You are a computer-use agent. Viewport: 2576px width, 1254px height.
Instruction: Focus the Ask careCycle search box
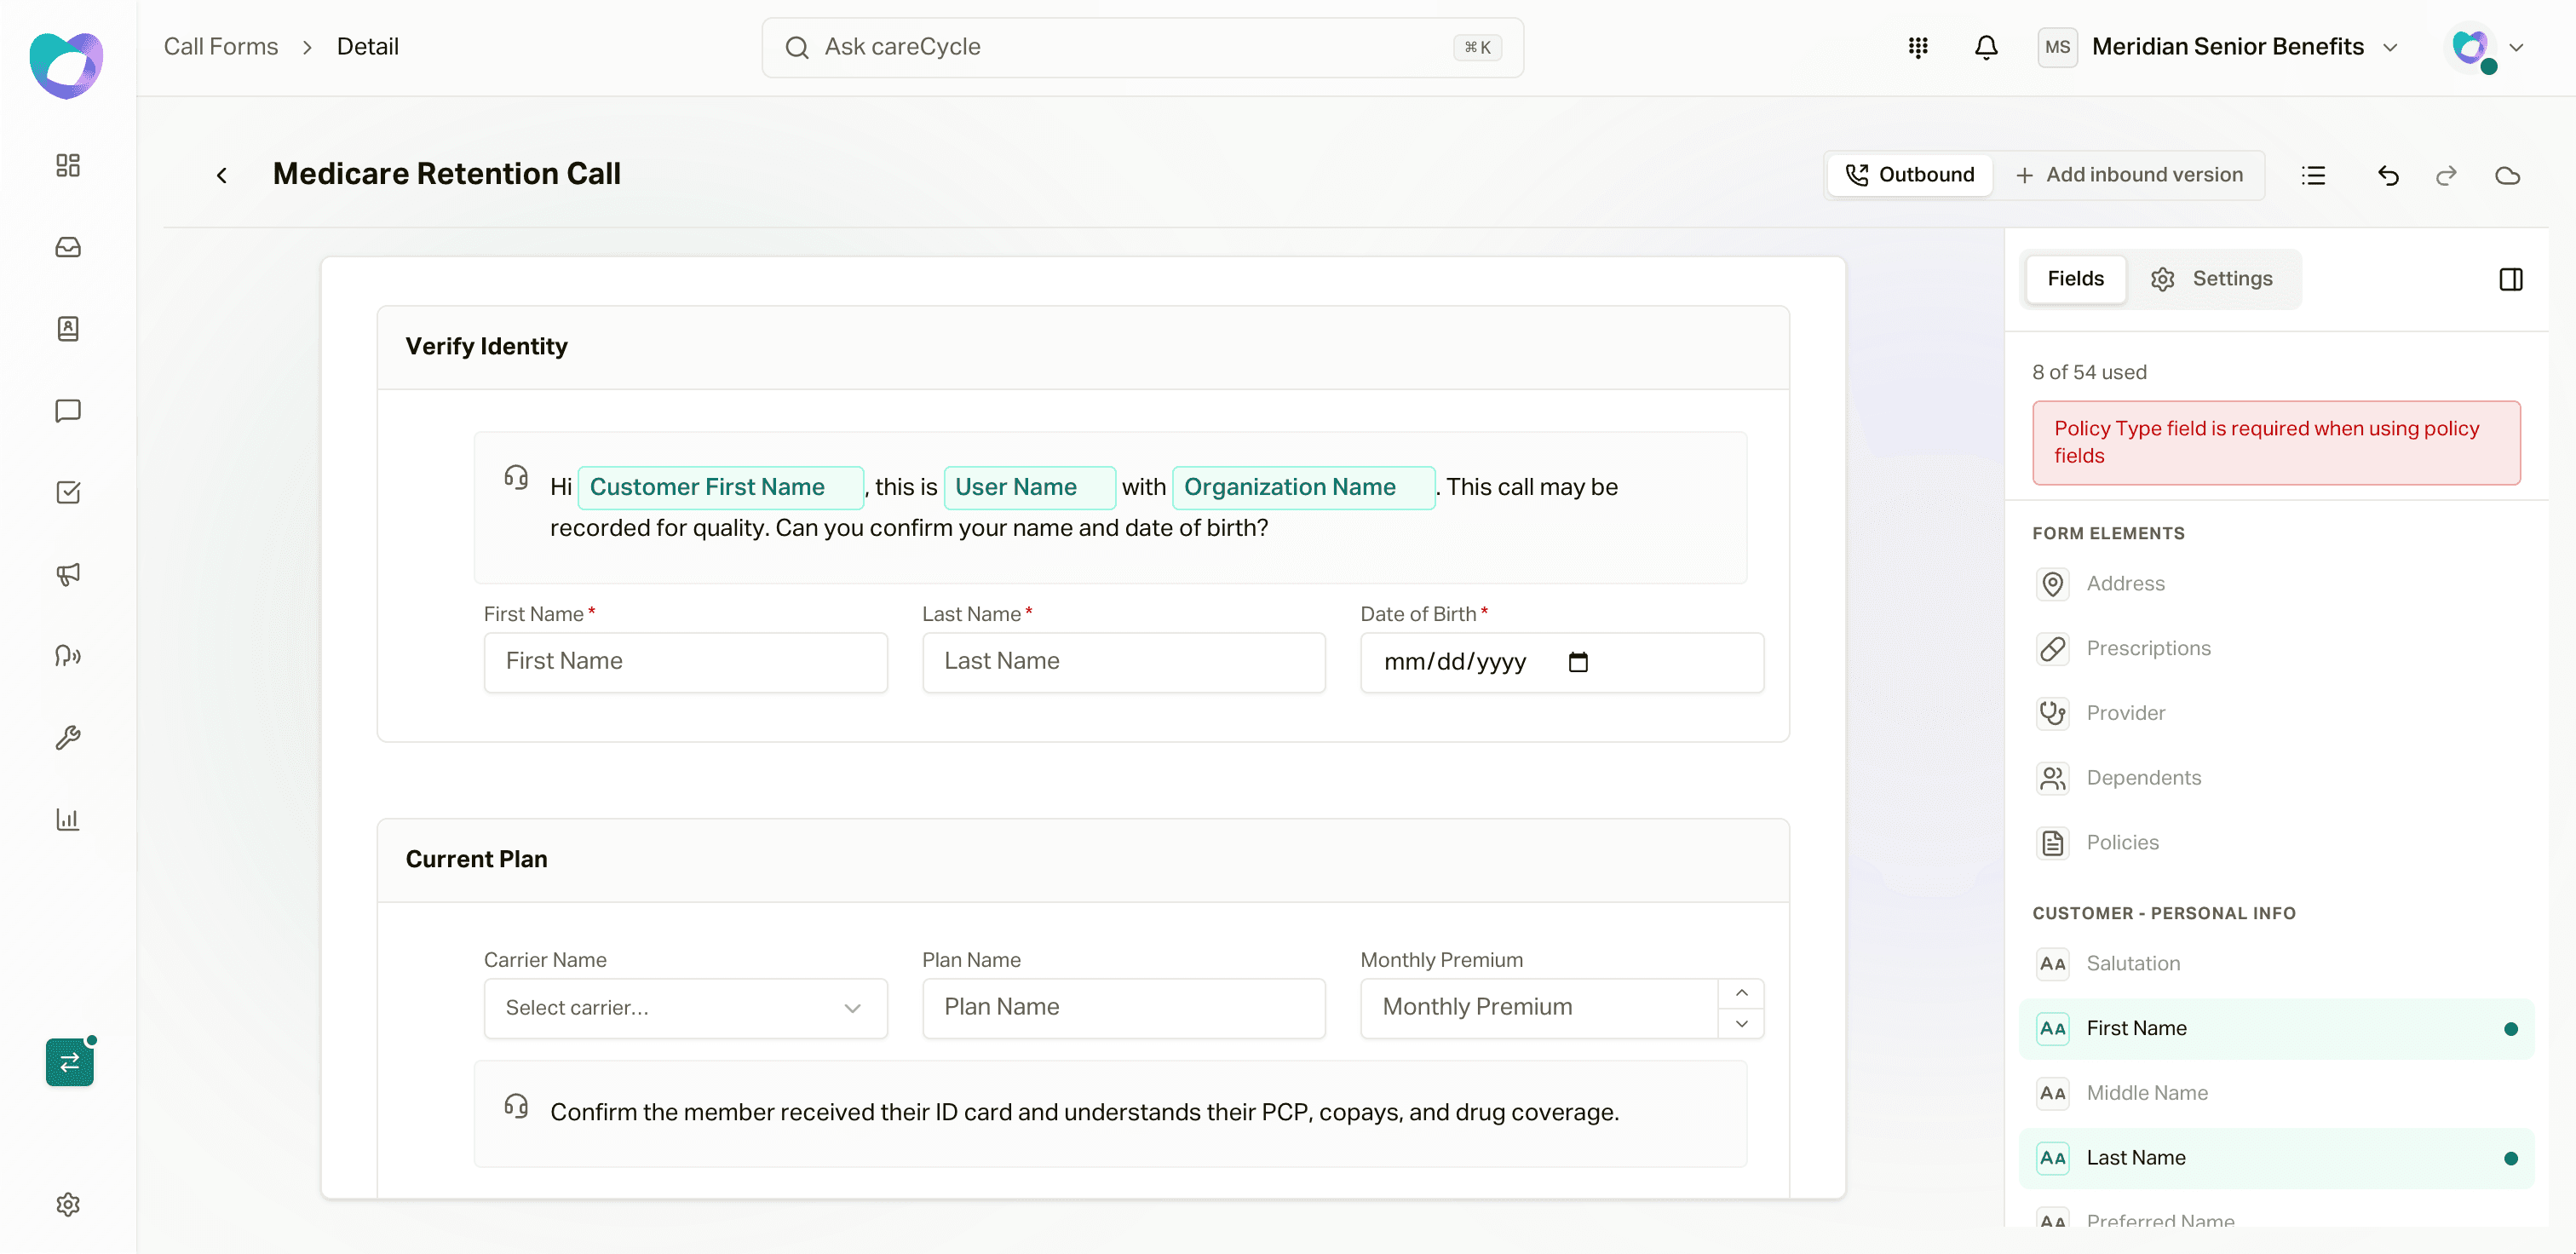[x=1142, y=47]
